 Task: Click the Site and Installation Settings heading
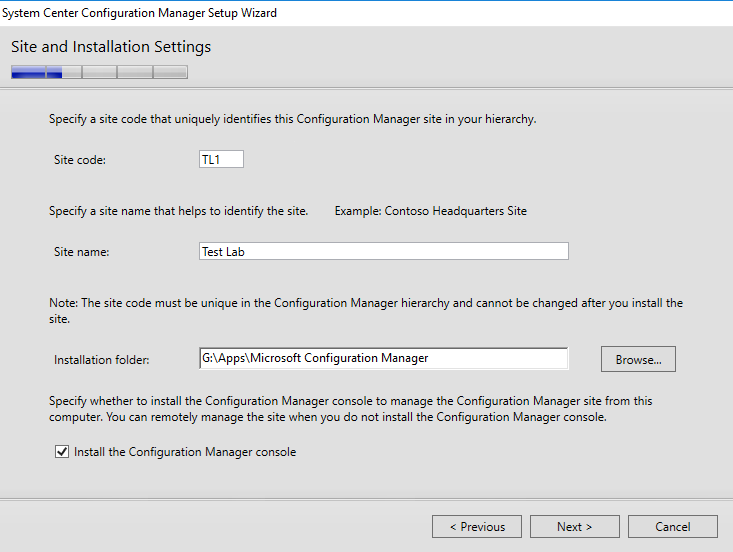click(x=111, y=47)
